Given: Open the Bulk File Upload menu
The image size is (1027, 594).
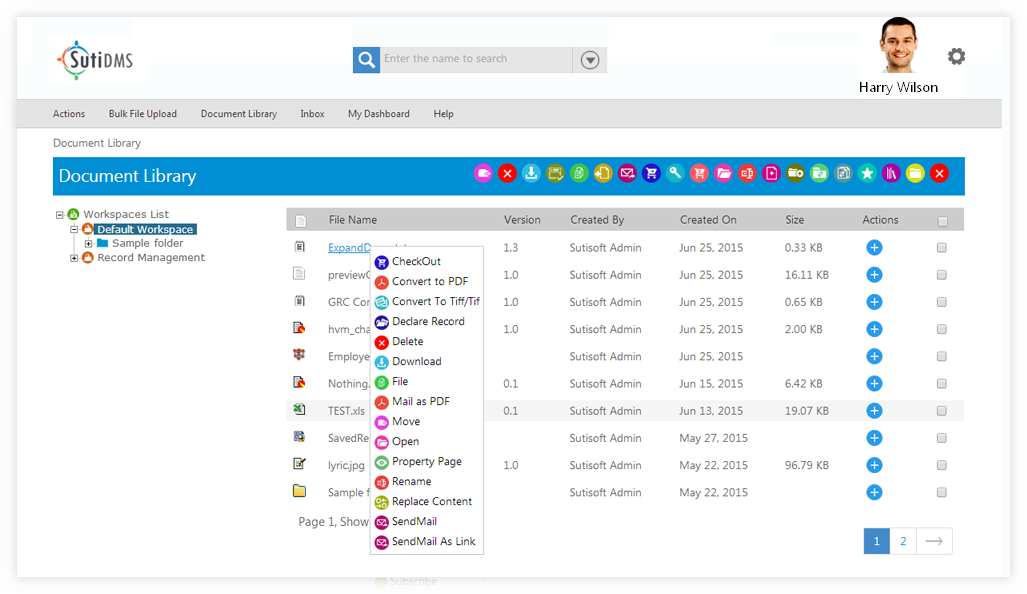Looking at the screenshot, I should [x=142, y=113].
